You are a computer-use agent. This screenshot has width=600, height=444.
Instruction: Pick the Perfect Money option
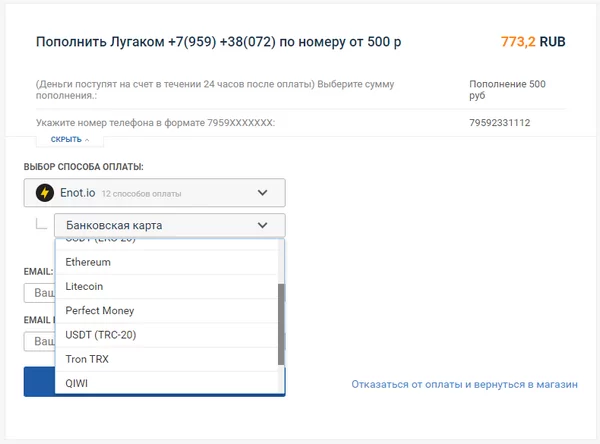pyautogui.click(x=100, y=311)
